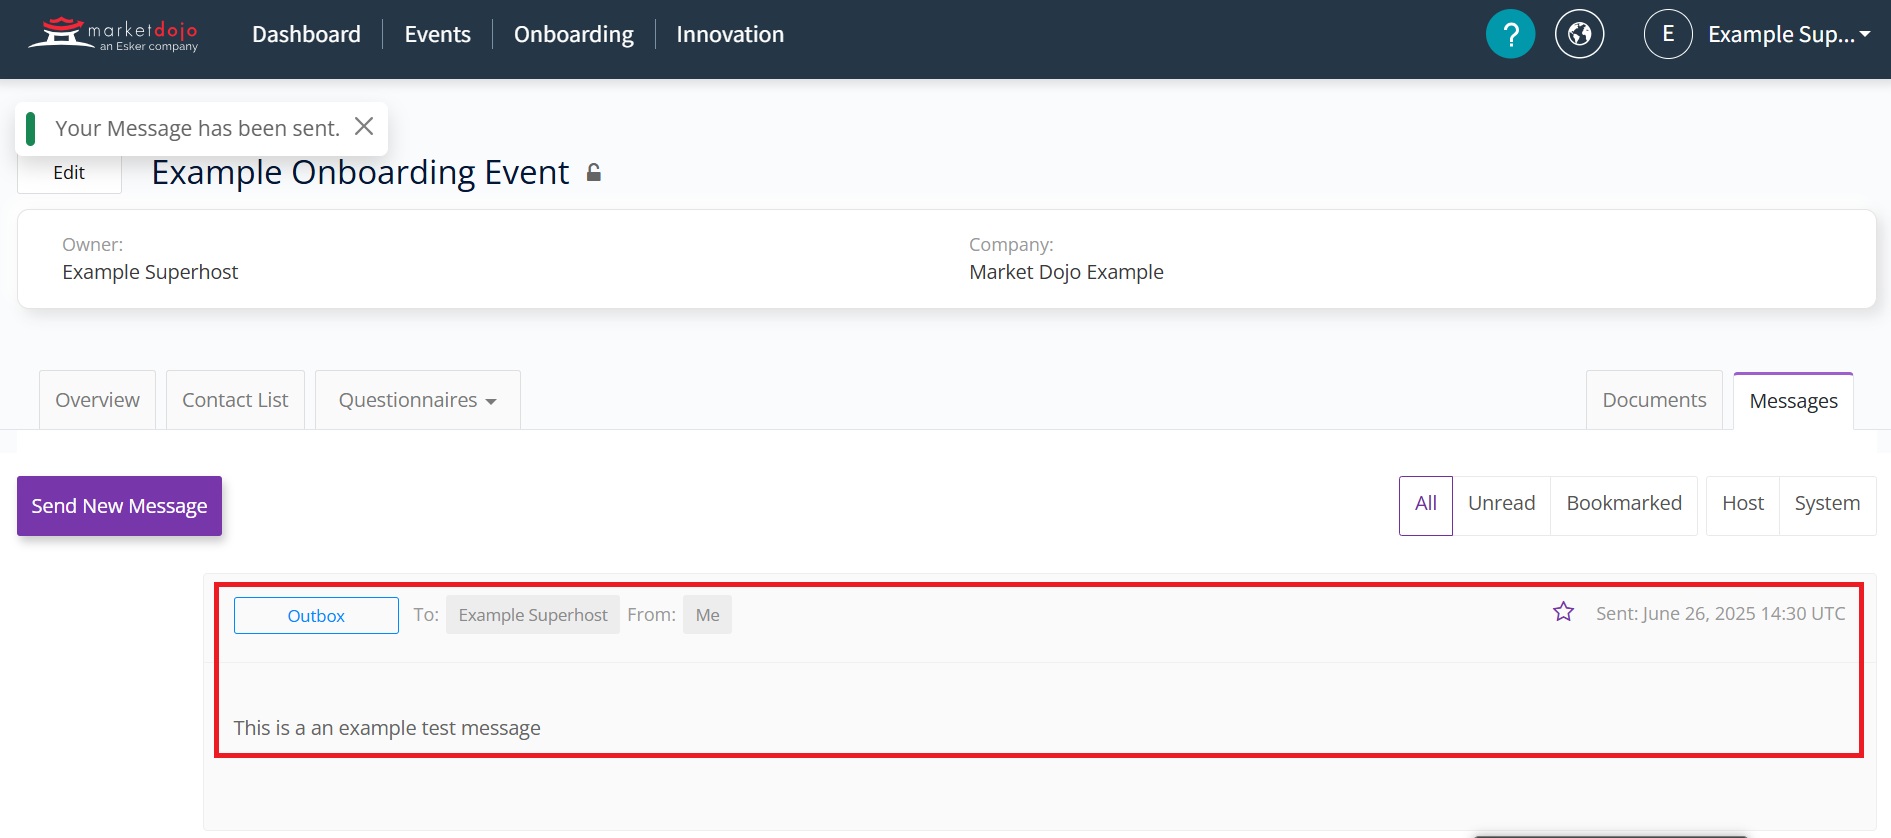Image resolution: width=1891 pixels, height=838 pixels.
Task: Open the Questionnaires dropdown tab
Action: (417, 400)
